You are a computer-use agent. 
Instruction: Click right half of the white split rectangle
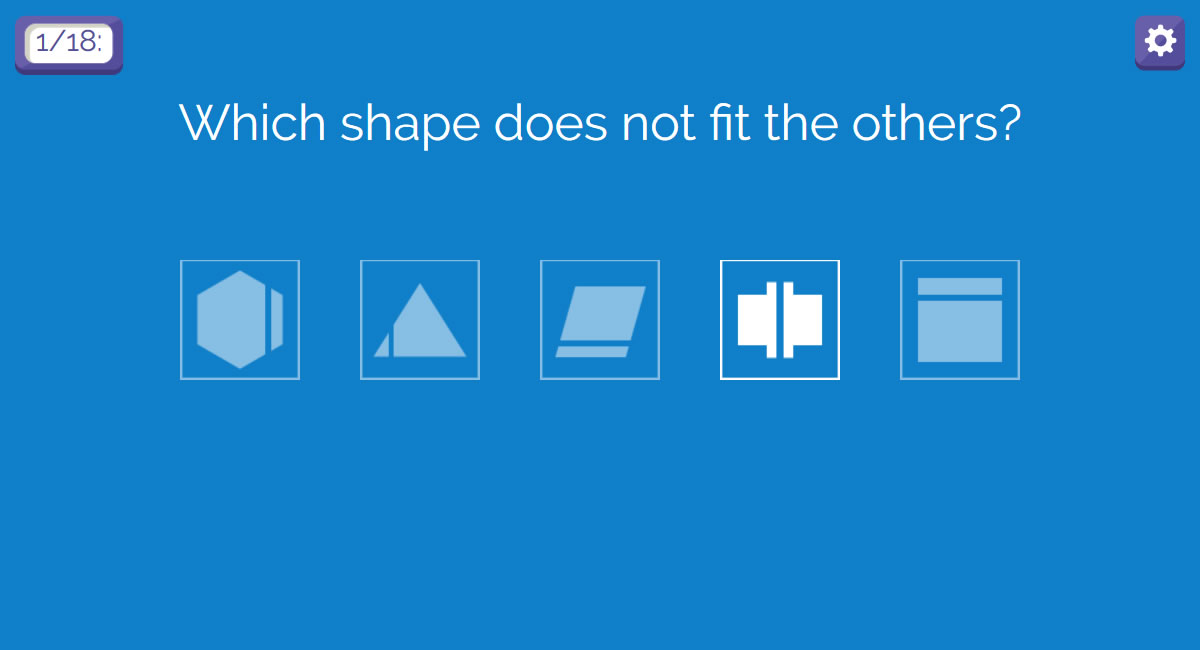[x=804, y=320]
